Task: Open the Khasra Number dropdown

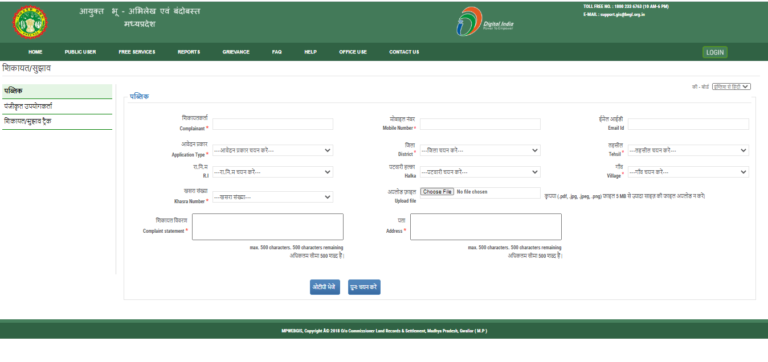Action: coord(272,197)
